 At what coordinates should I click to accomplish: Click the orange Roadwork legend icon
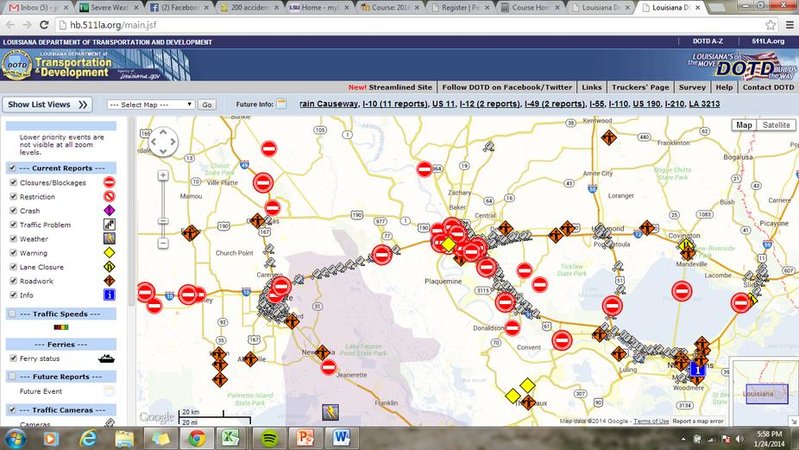point(109,281)
